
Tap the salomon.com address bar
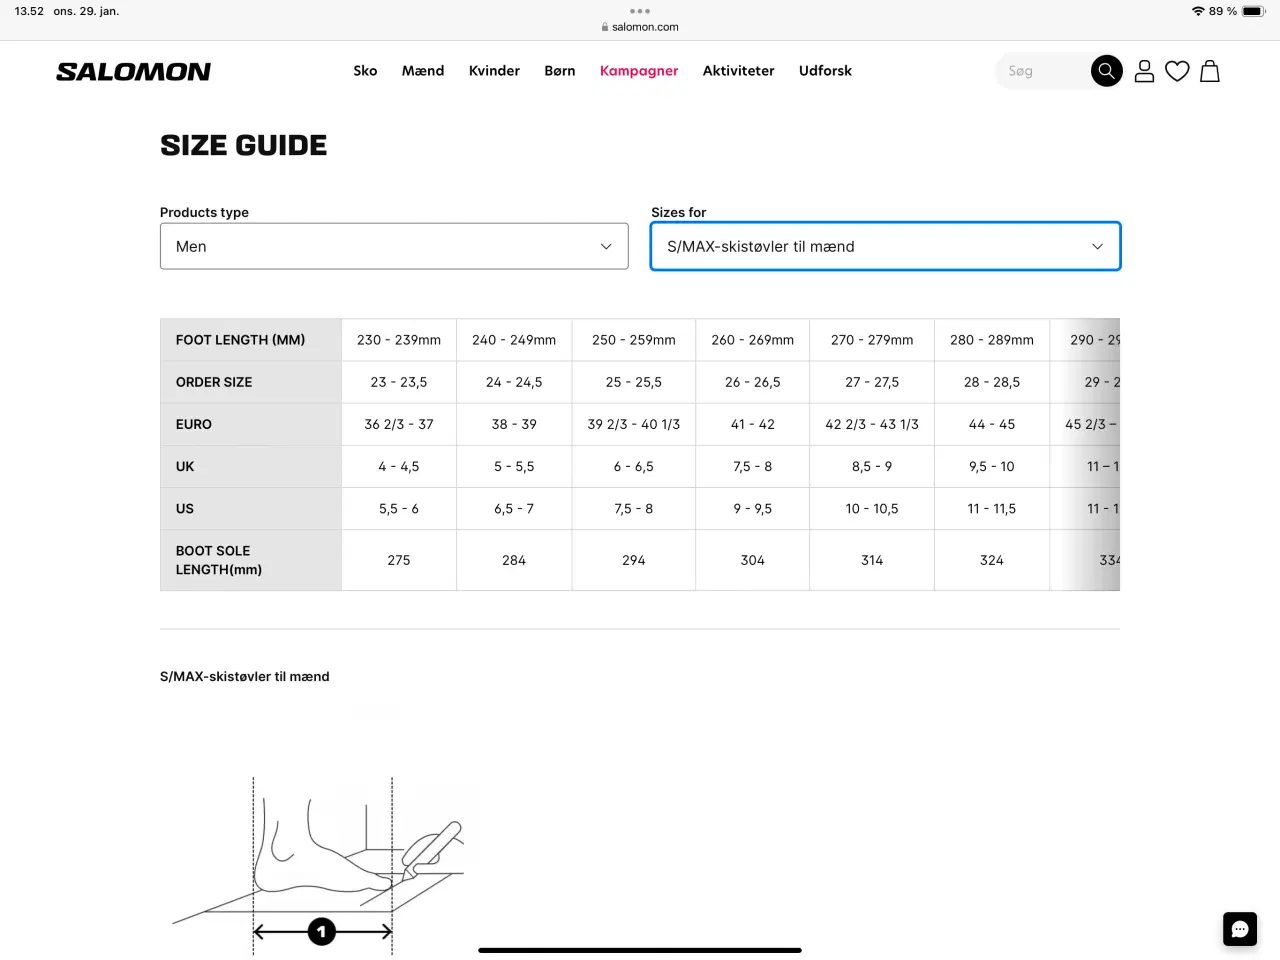click(640, 27)
